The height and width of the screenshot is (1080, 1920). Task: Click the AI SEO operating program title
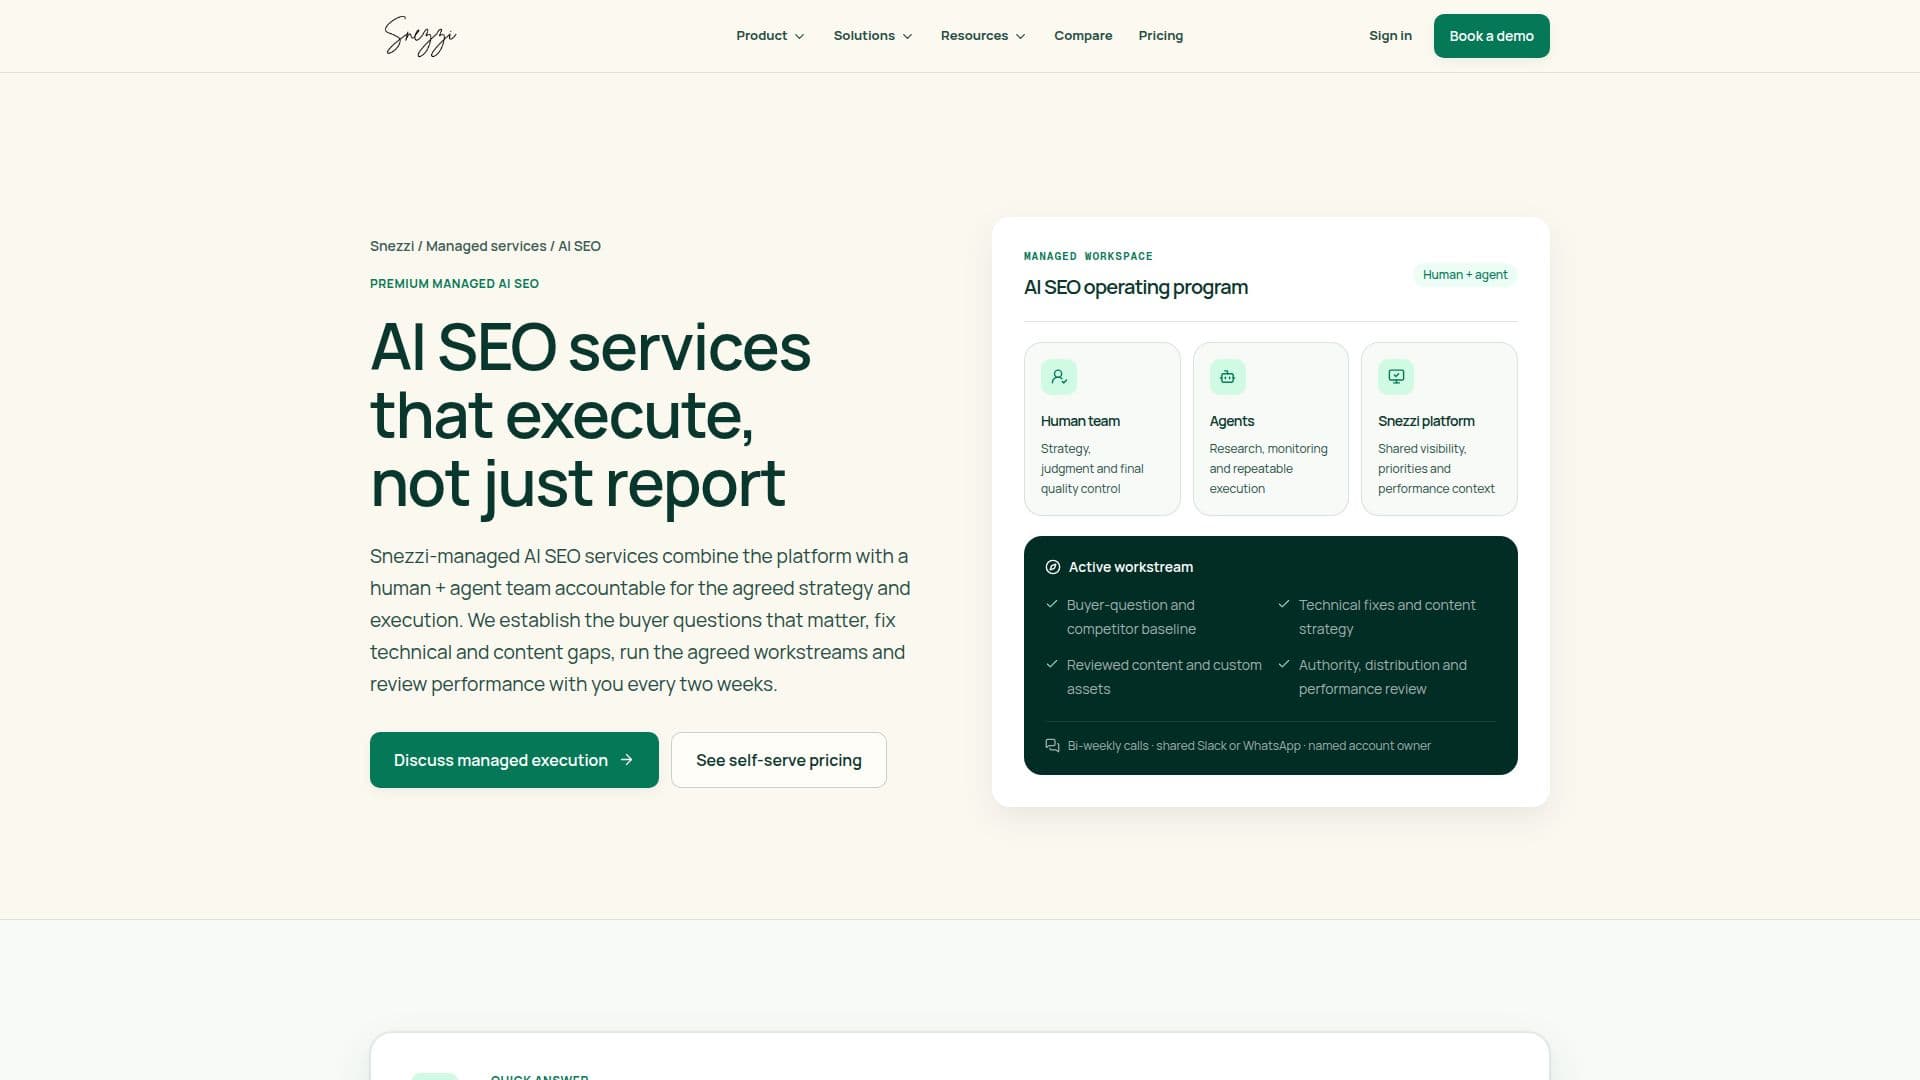(x=1135, y=287)
